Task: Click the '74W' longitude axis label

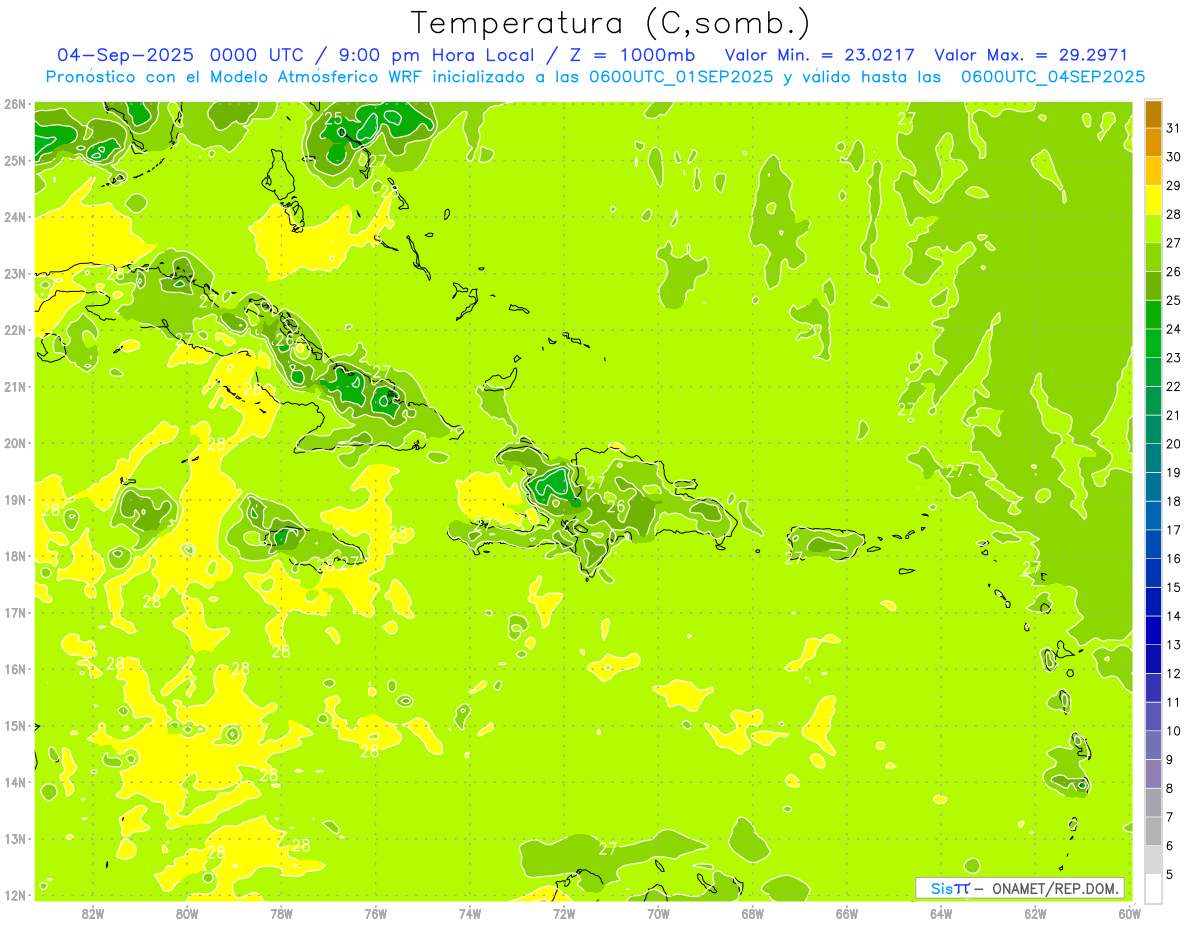Action: tap(470, 913)
